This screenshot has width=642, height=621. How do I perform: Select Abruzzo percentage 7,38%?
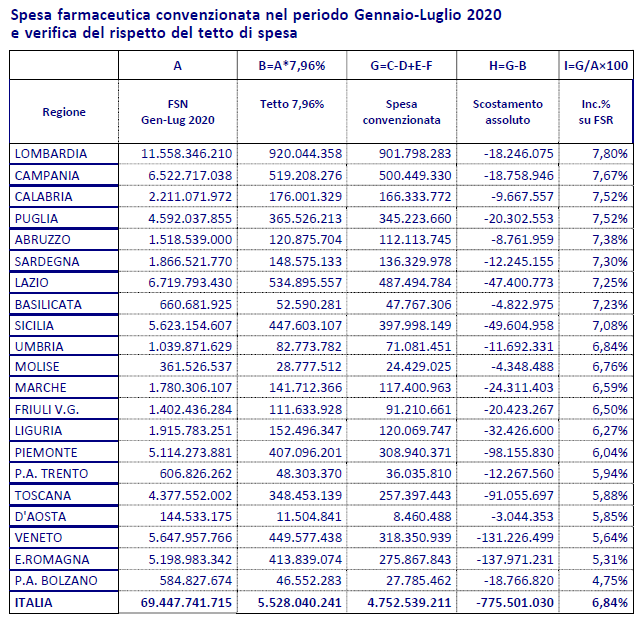tap(610, 239)
